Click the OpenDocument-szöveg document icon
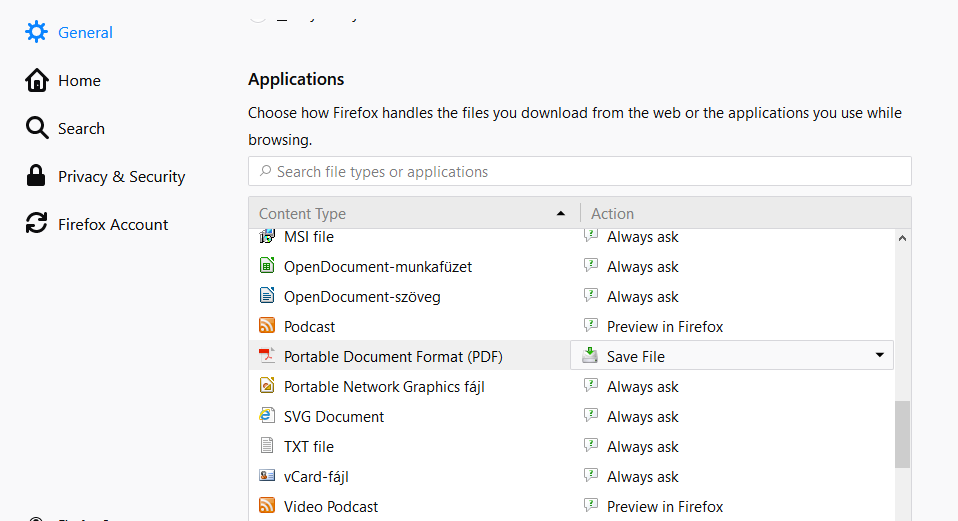The width and height of the screenshot is (958, 521). [x=267, y=295]
